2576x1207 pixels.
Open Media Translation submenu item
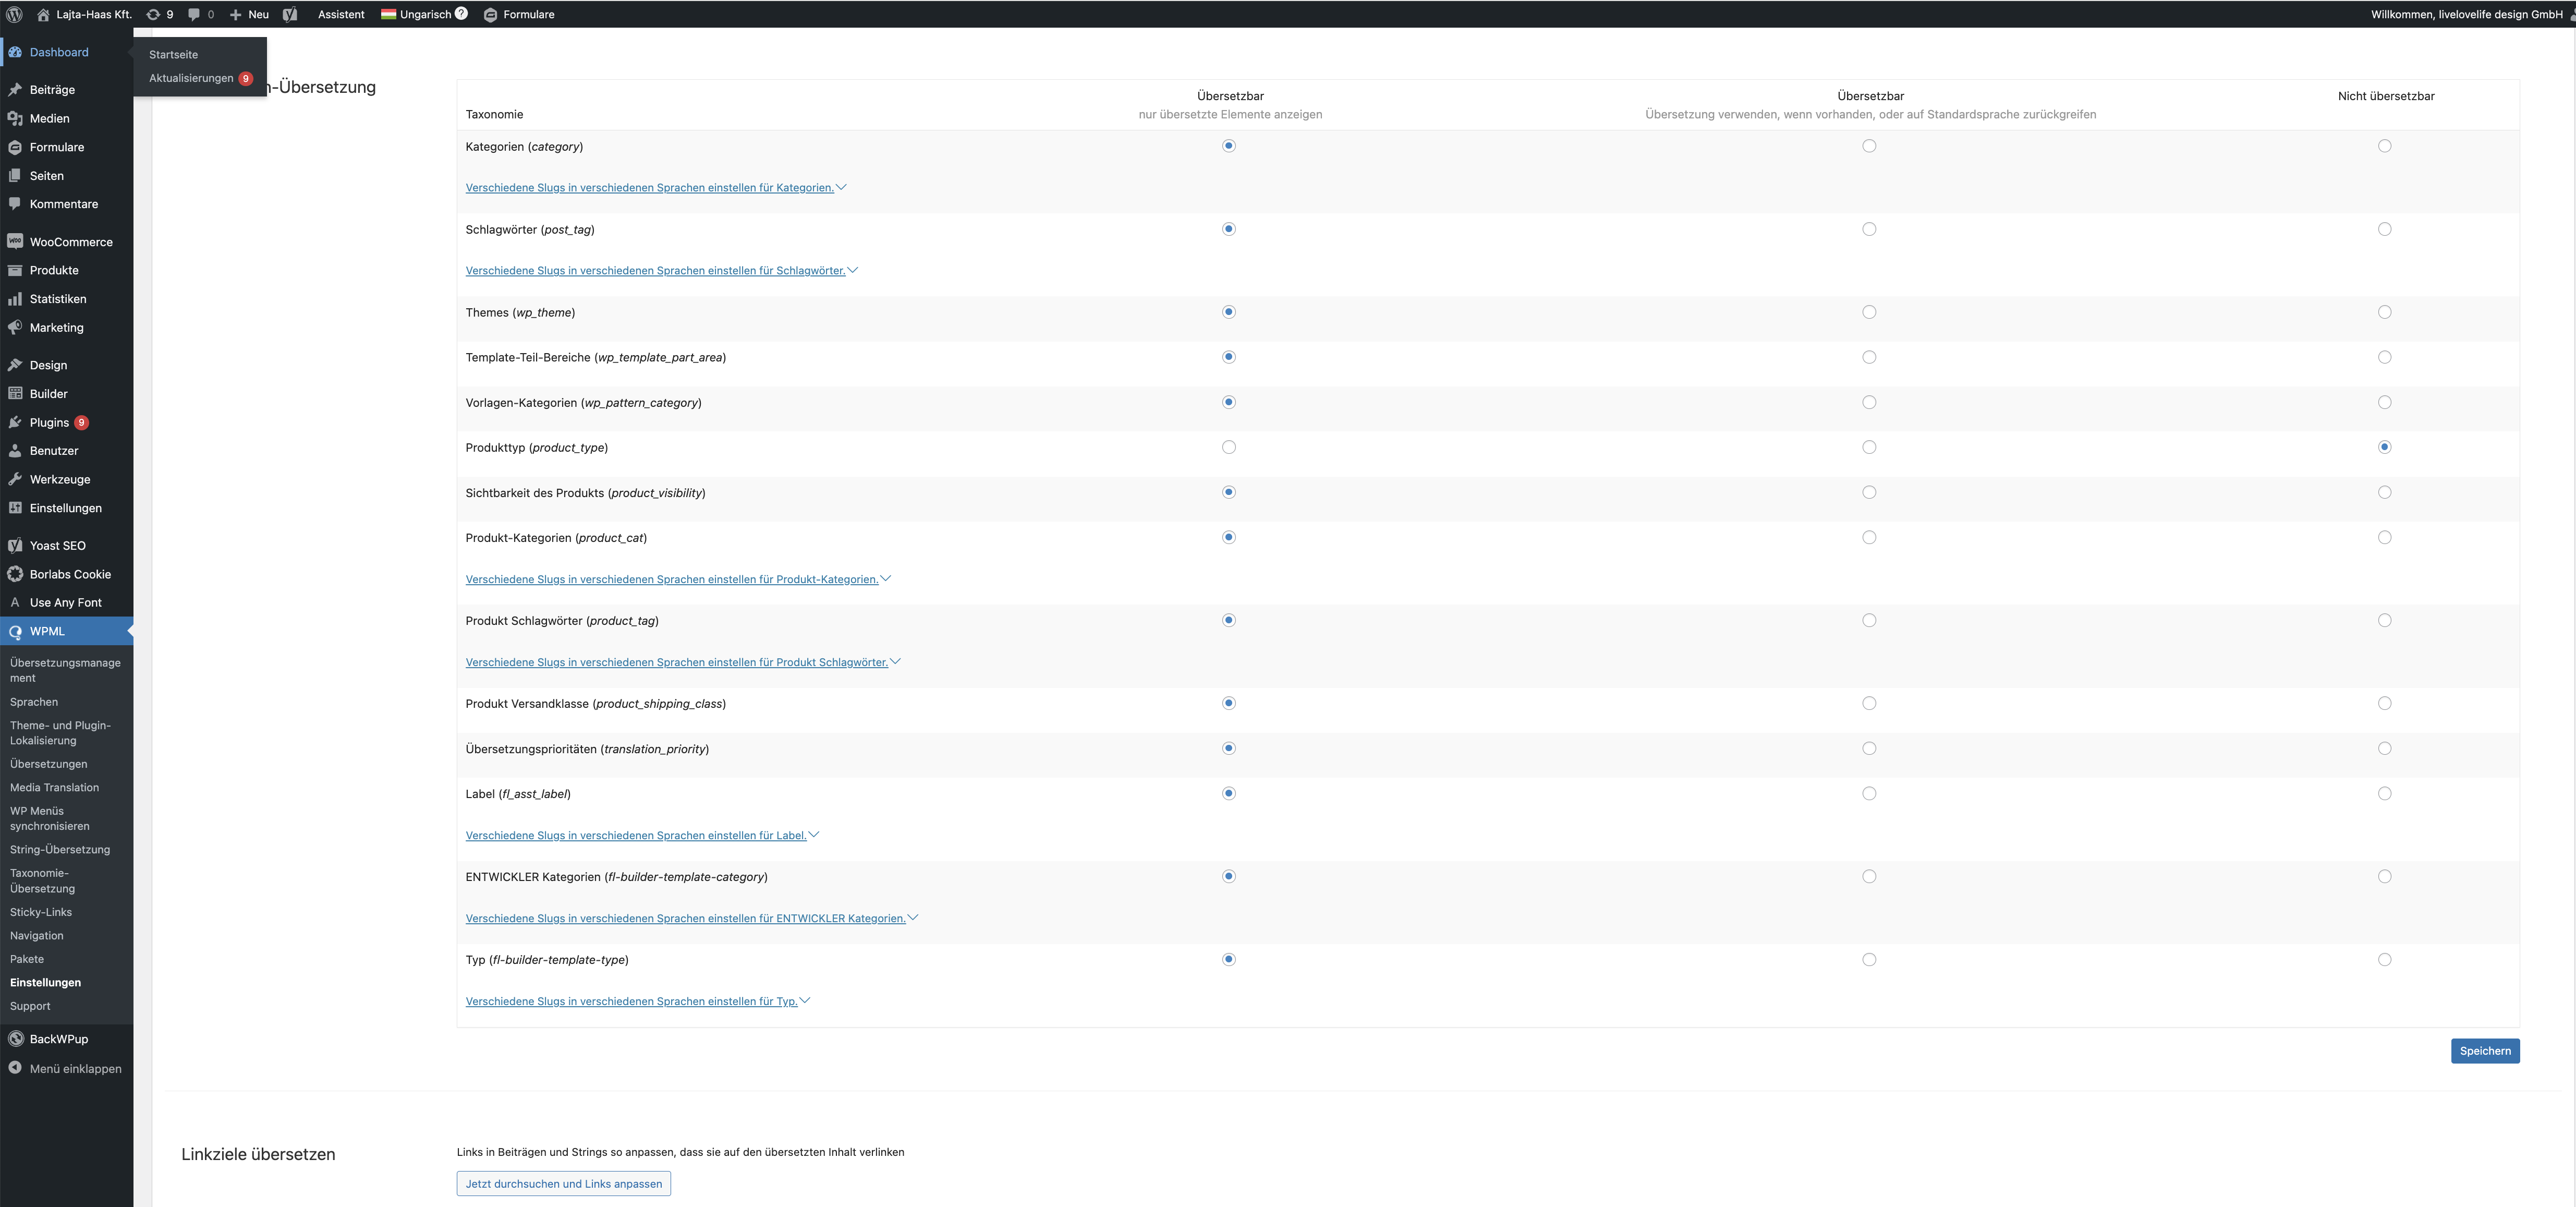tap(54, 787)
